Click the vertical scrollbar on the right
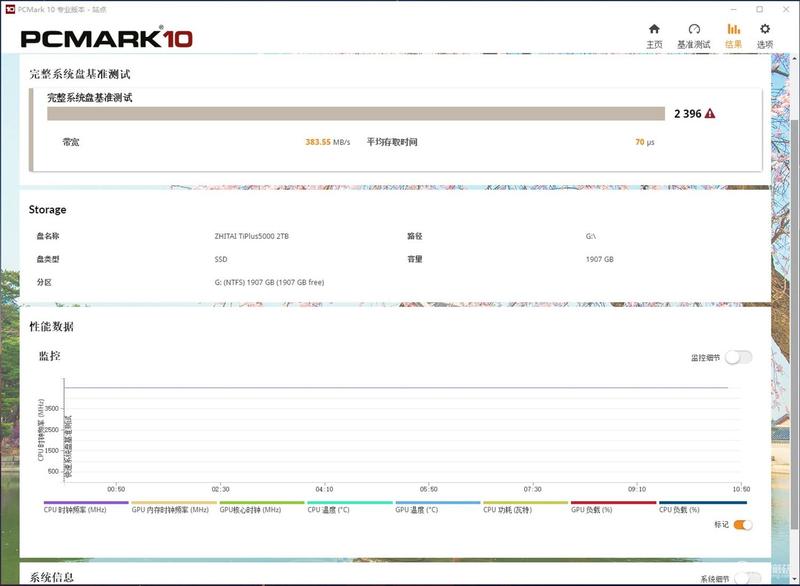This screenshot has height=586, width=800. point(795,324)
